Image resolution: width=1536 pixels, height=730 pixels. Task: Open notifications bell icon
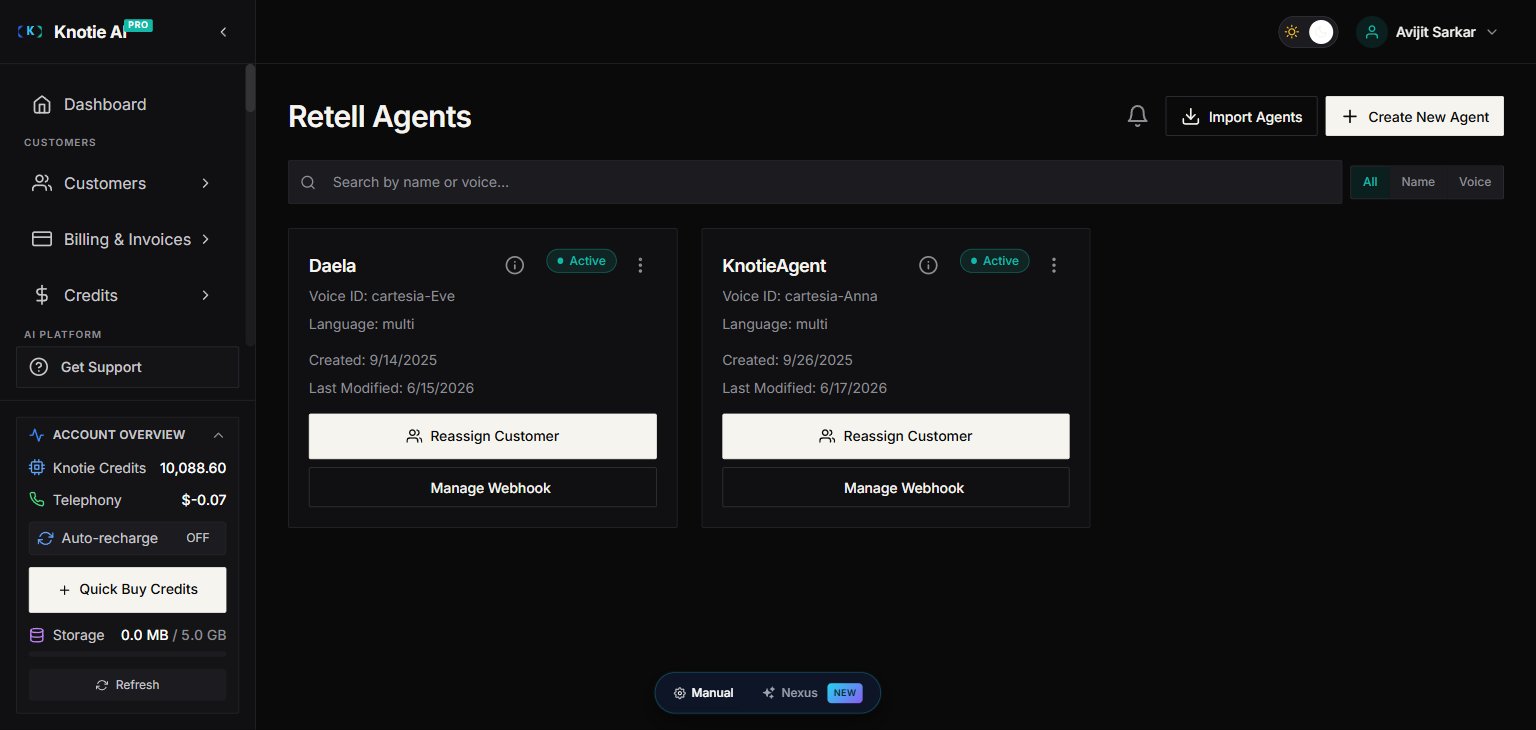(1137, 116)
